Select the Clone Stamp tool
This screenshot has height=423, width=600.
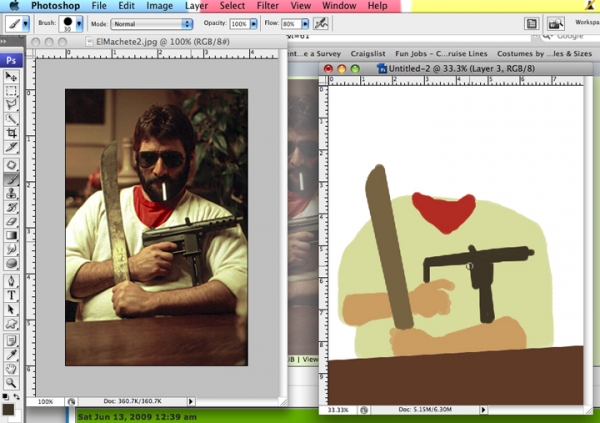(x=11, y=193)
